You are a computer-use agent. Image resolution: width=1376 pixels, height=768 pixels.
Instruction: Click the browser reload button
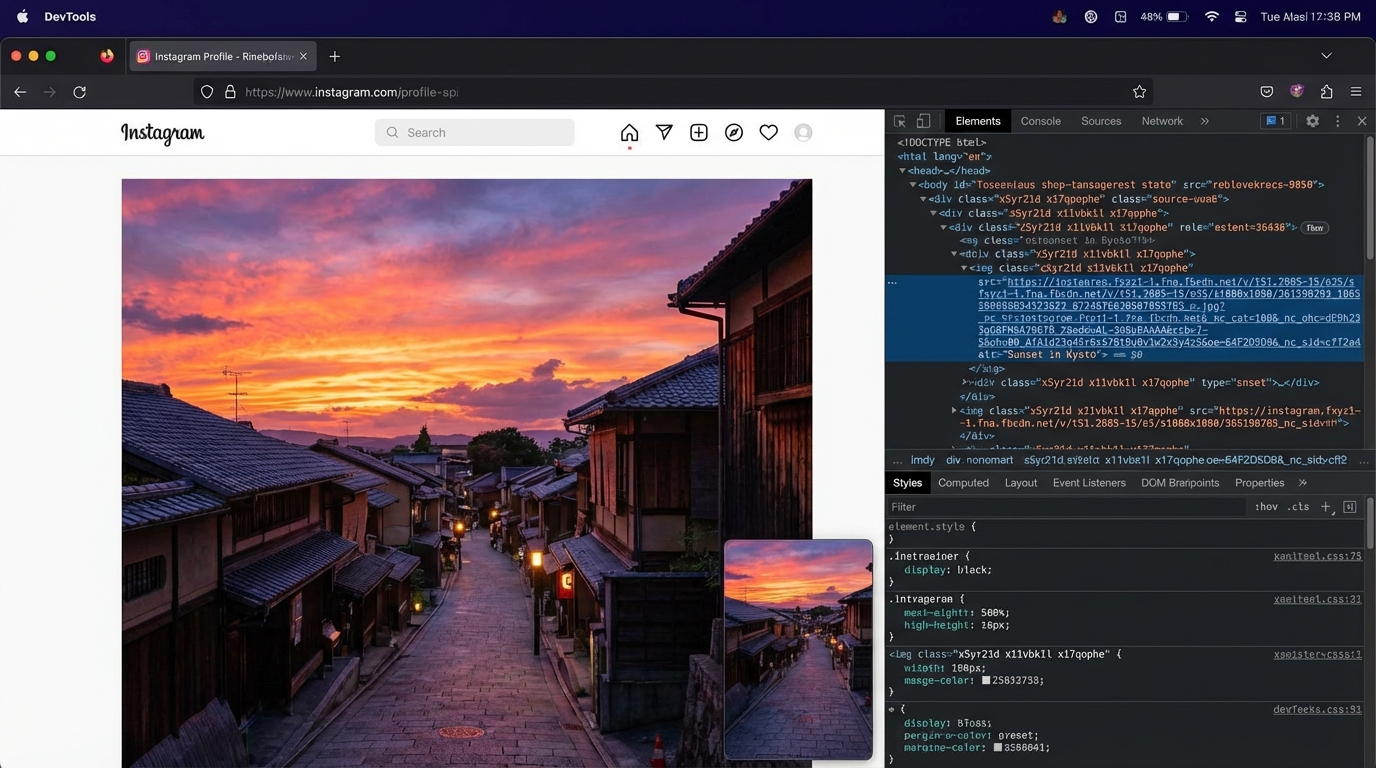point(79,91)
